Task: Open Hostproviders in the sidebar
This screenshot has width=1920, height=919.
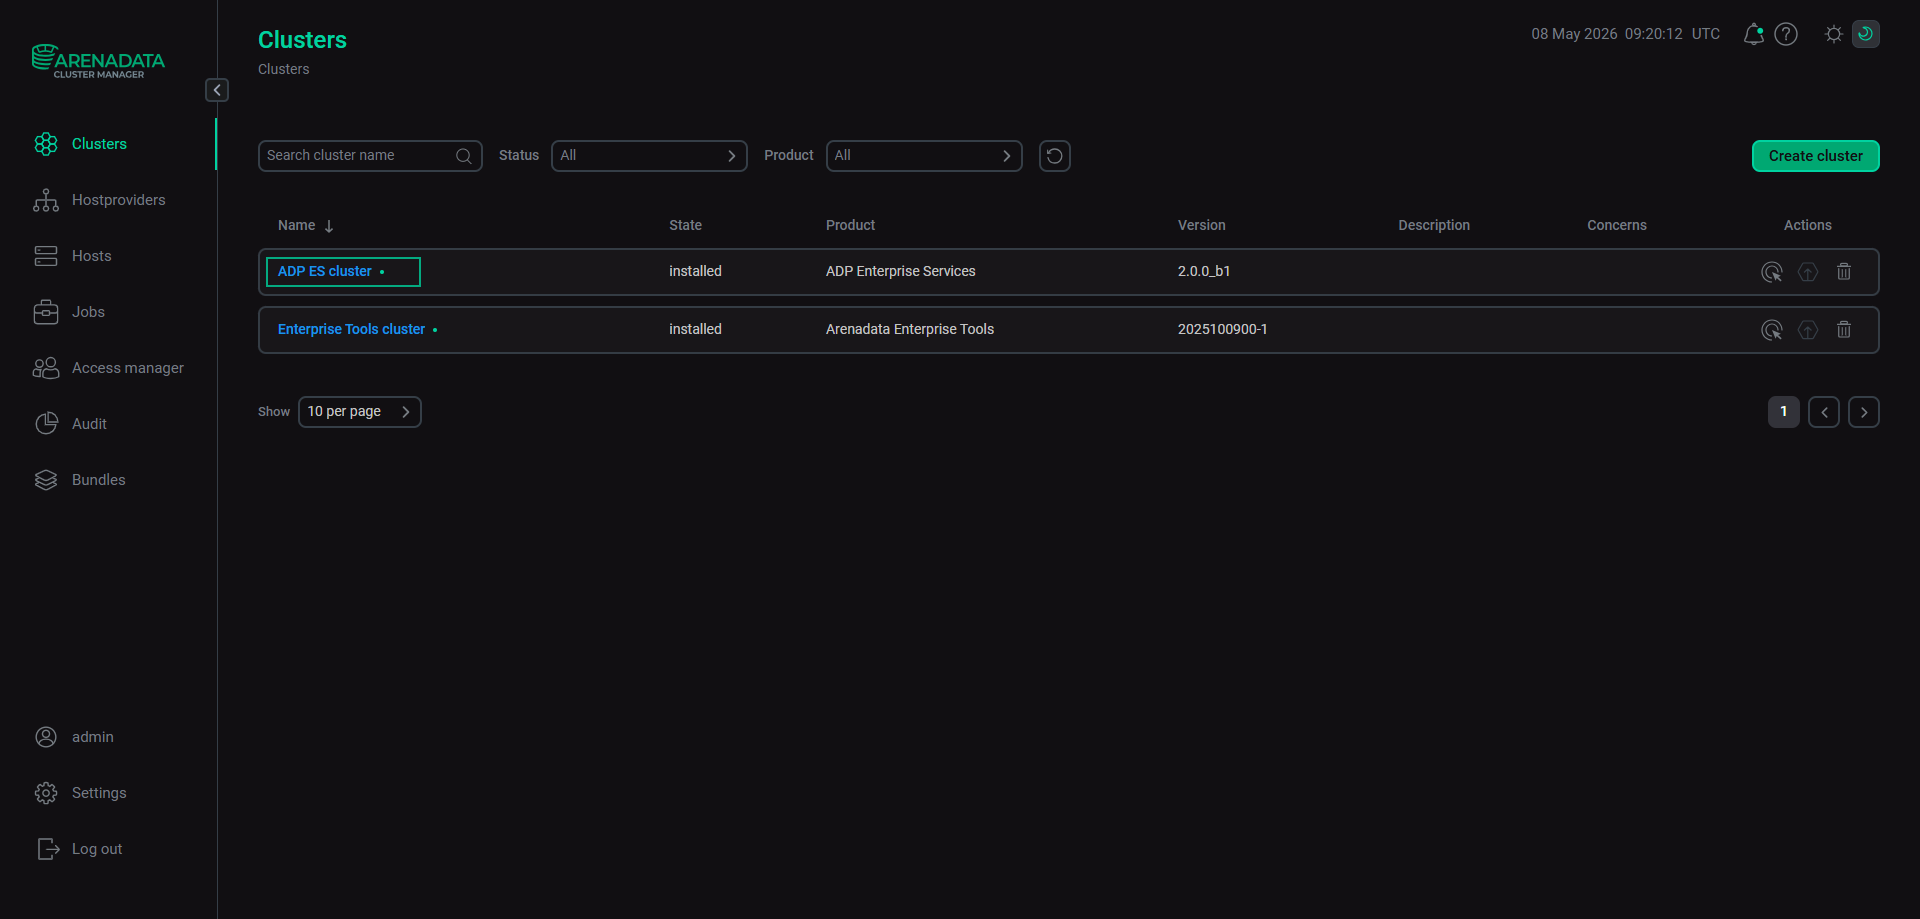Action: tap(119, 200)
